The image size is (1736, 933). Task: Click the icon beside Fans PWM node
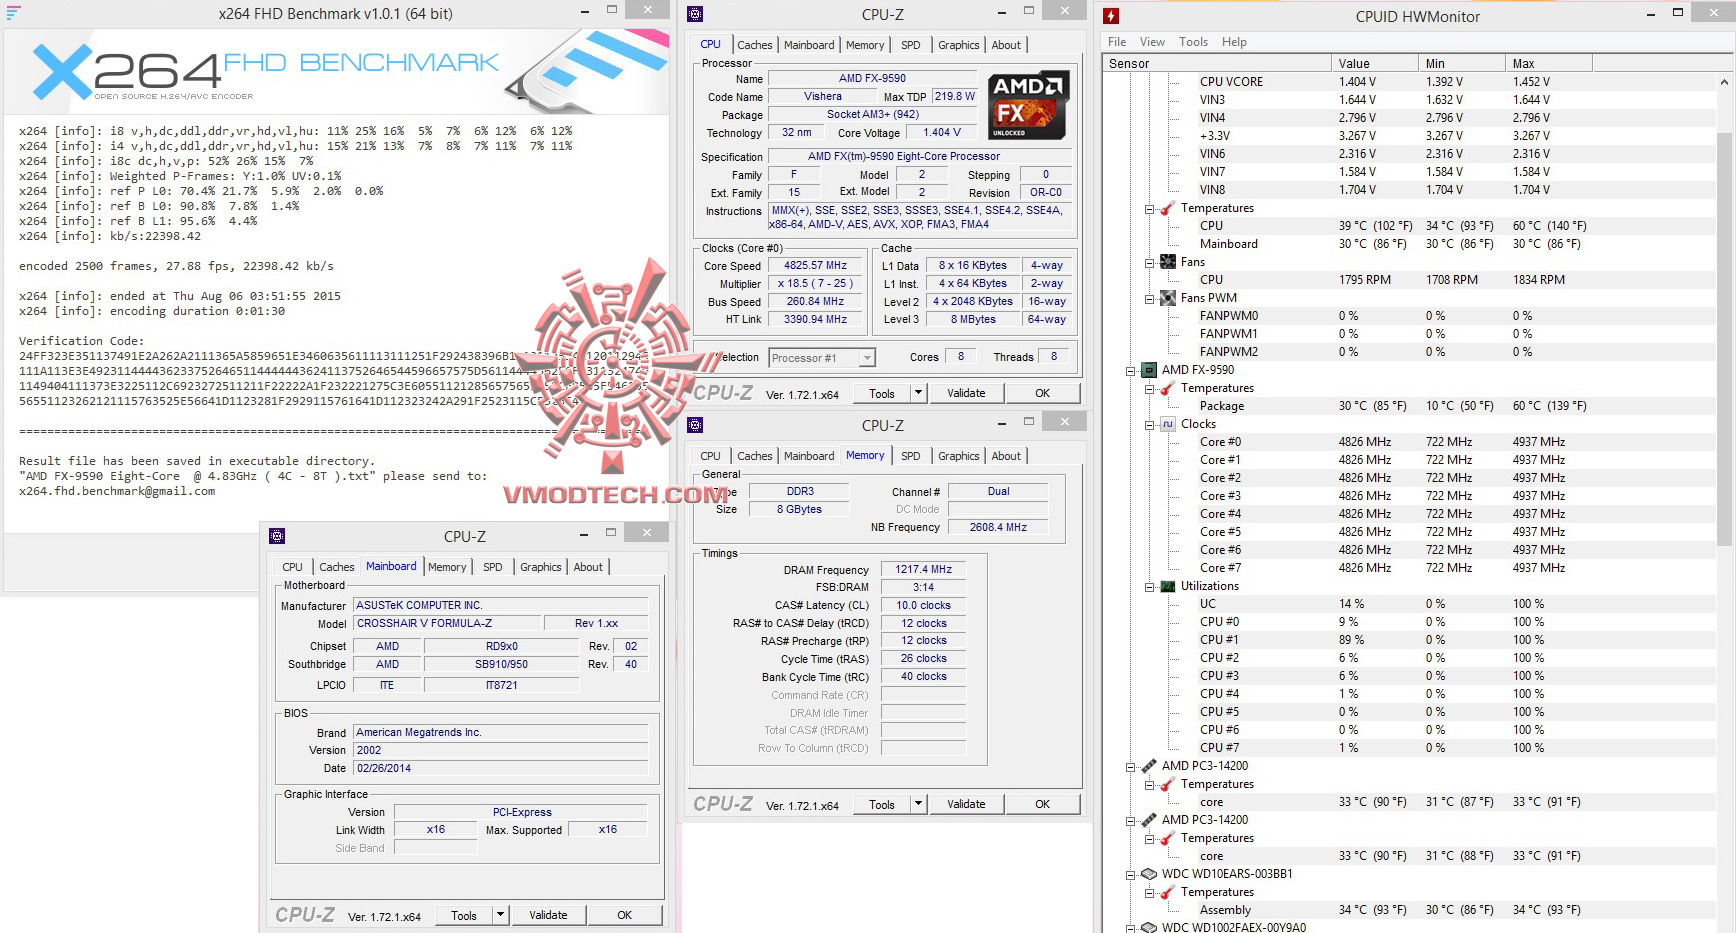pos(1167,298)
